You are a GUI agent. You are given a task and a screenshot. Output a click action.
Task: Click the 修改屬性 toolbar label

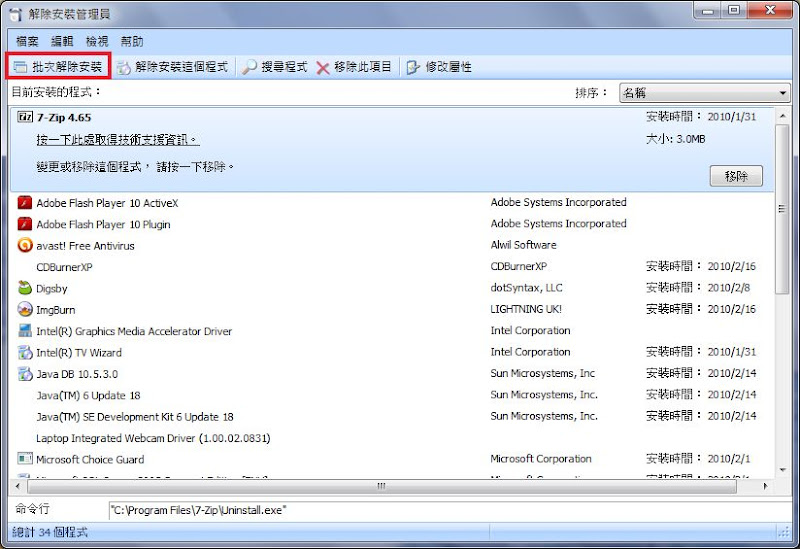tap(448, 67)
